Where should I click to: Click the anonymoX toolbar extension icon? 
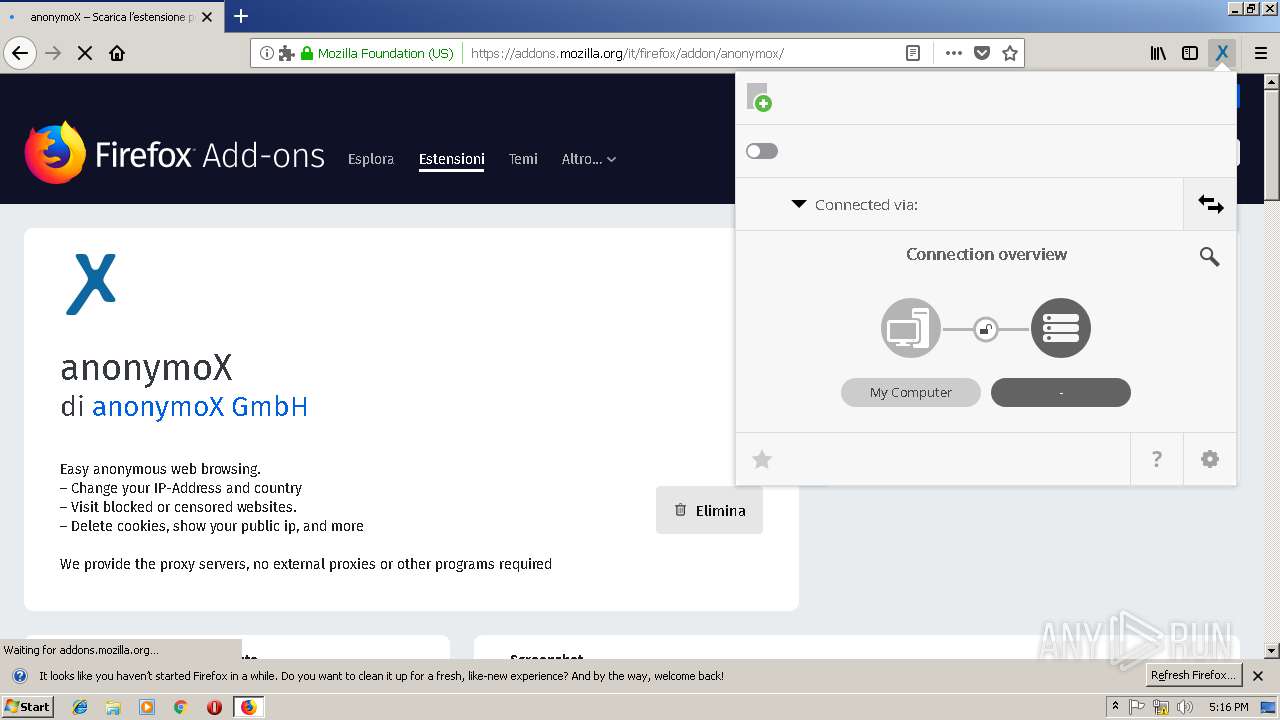(x=1222, y=53)
